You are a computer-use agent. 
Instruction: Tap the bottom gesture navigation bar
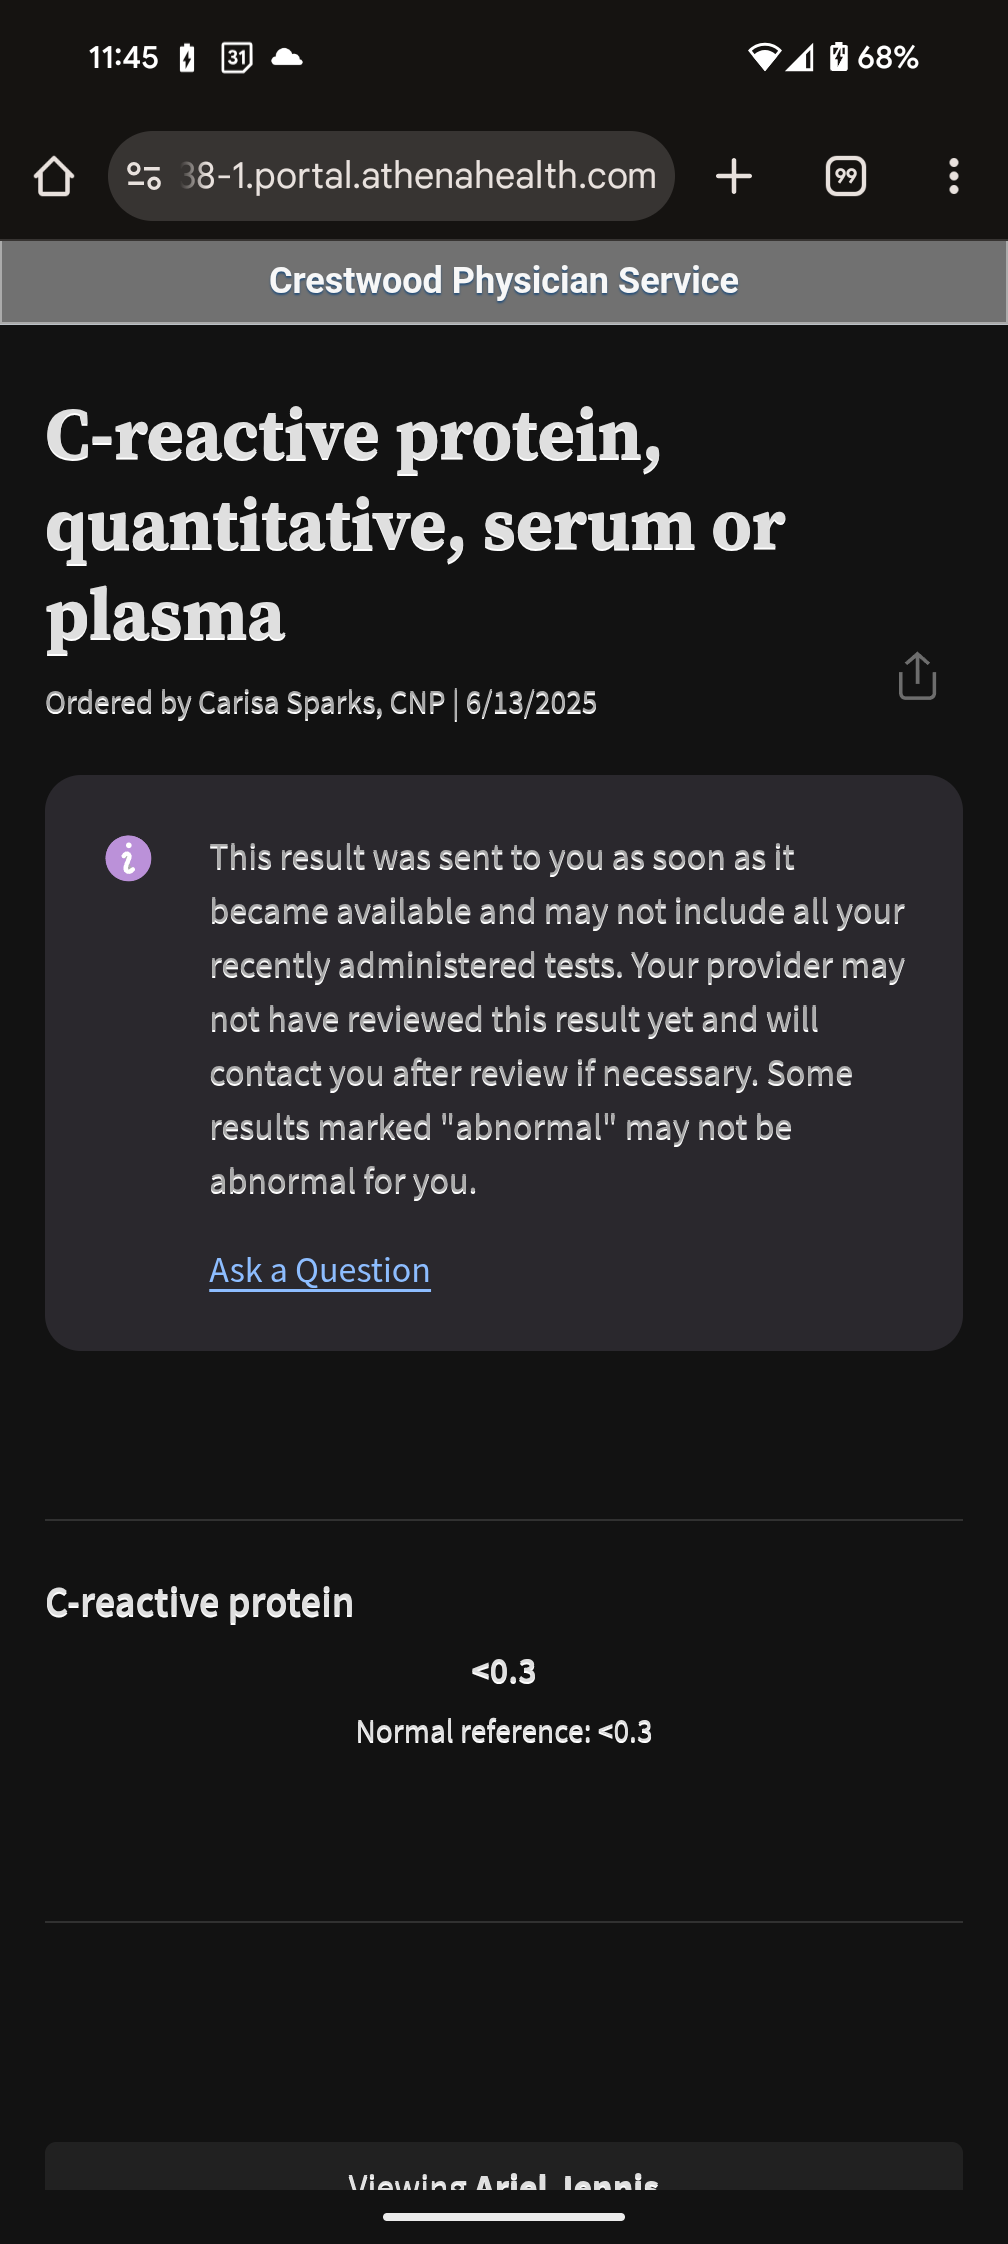(x=504, y=2217)
